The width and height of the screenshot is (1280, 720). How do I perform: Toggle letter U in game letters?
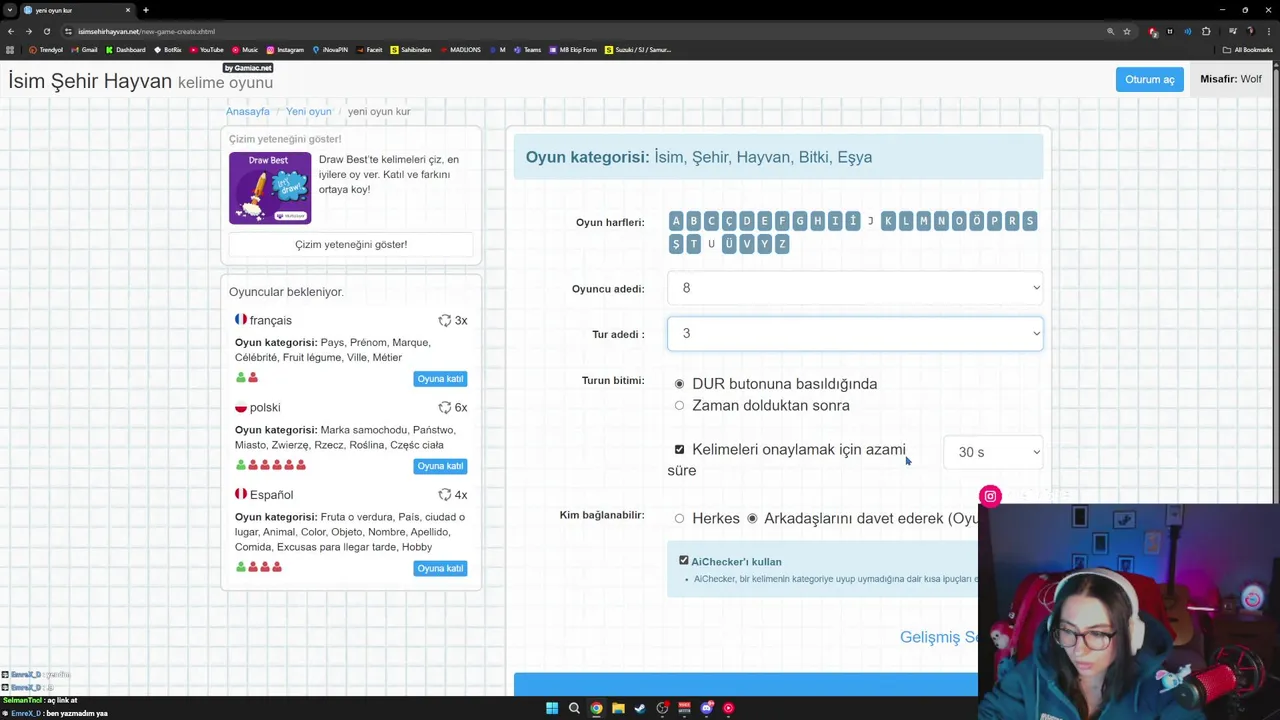point(711,244)
